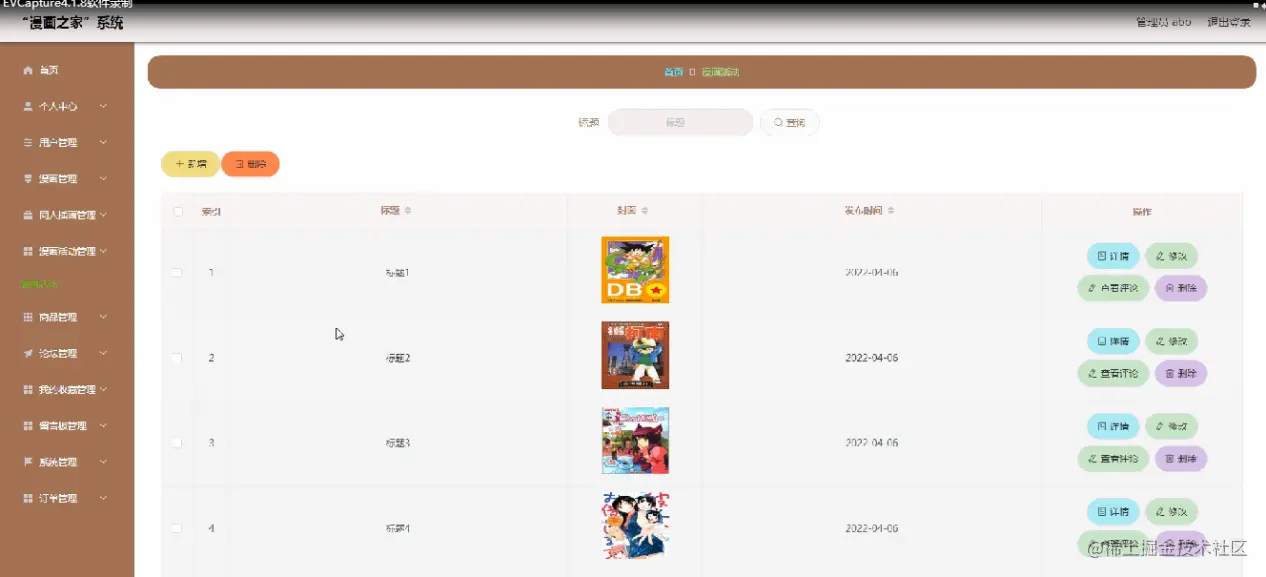Click 退出登录 in the top right
The height and width of the screenshot is (577, 1266).
[1229, 22]
